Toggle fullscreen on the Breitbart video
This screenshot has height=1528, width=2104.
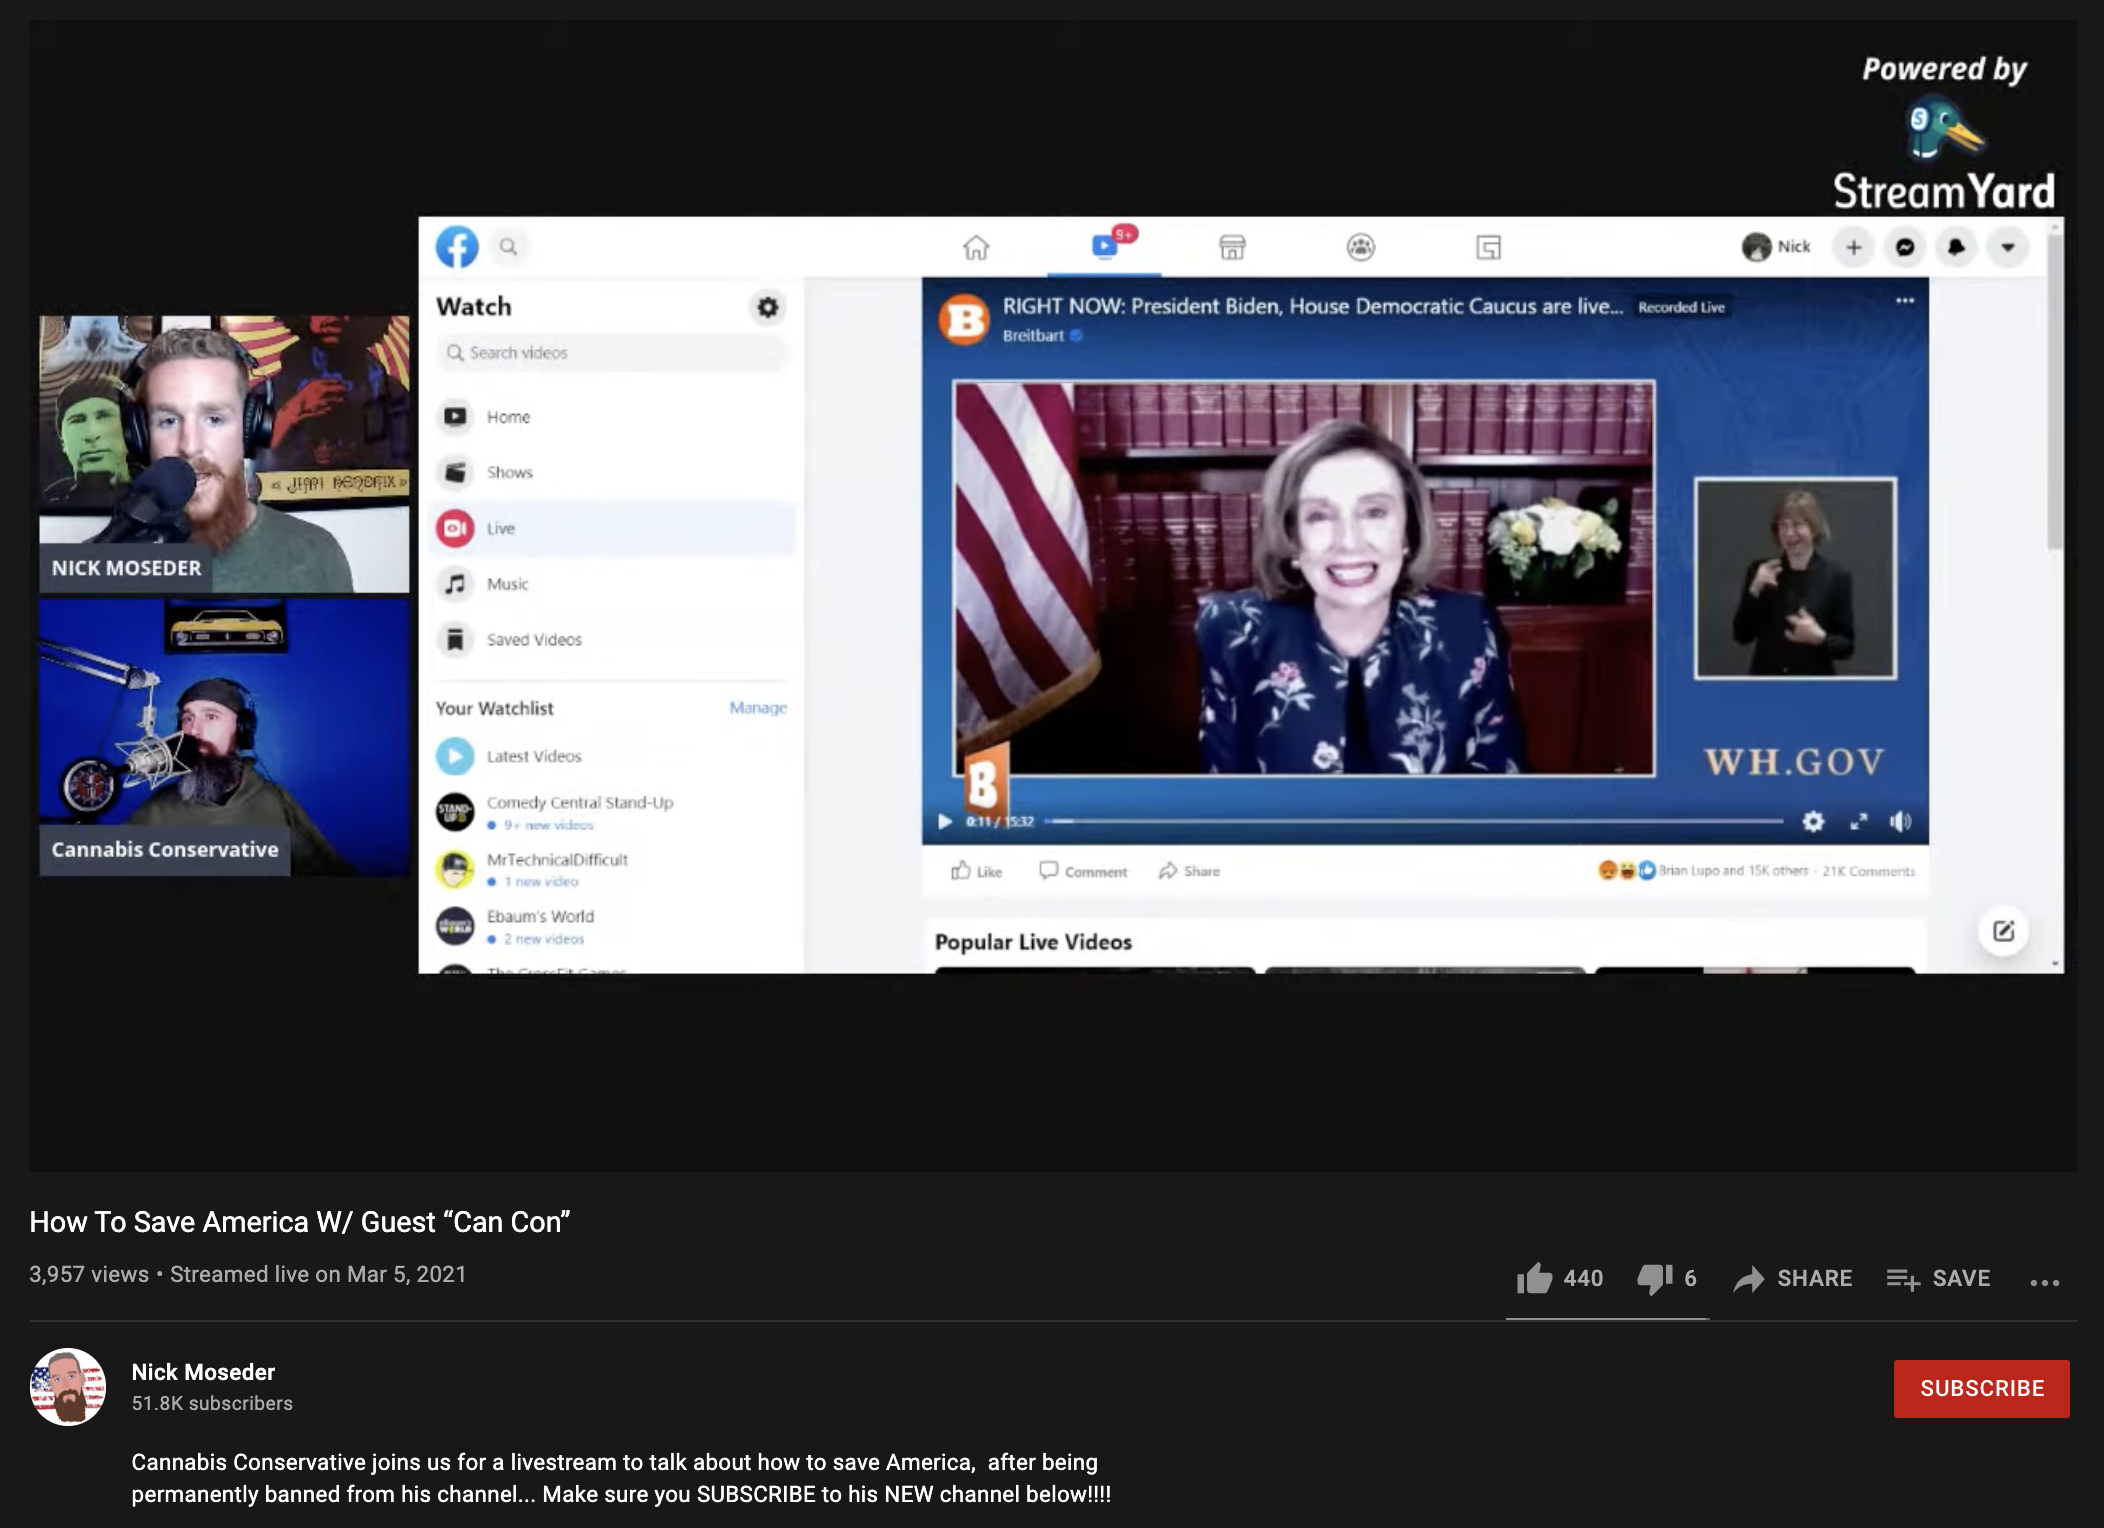coord(1858,821)
